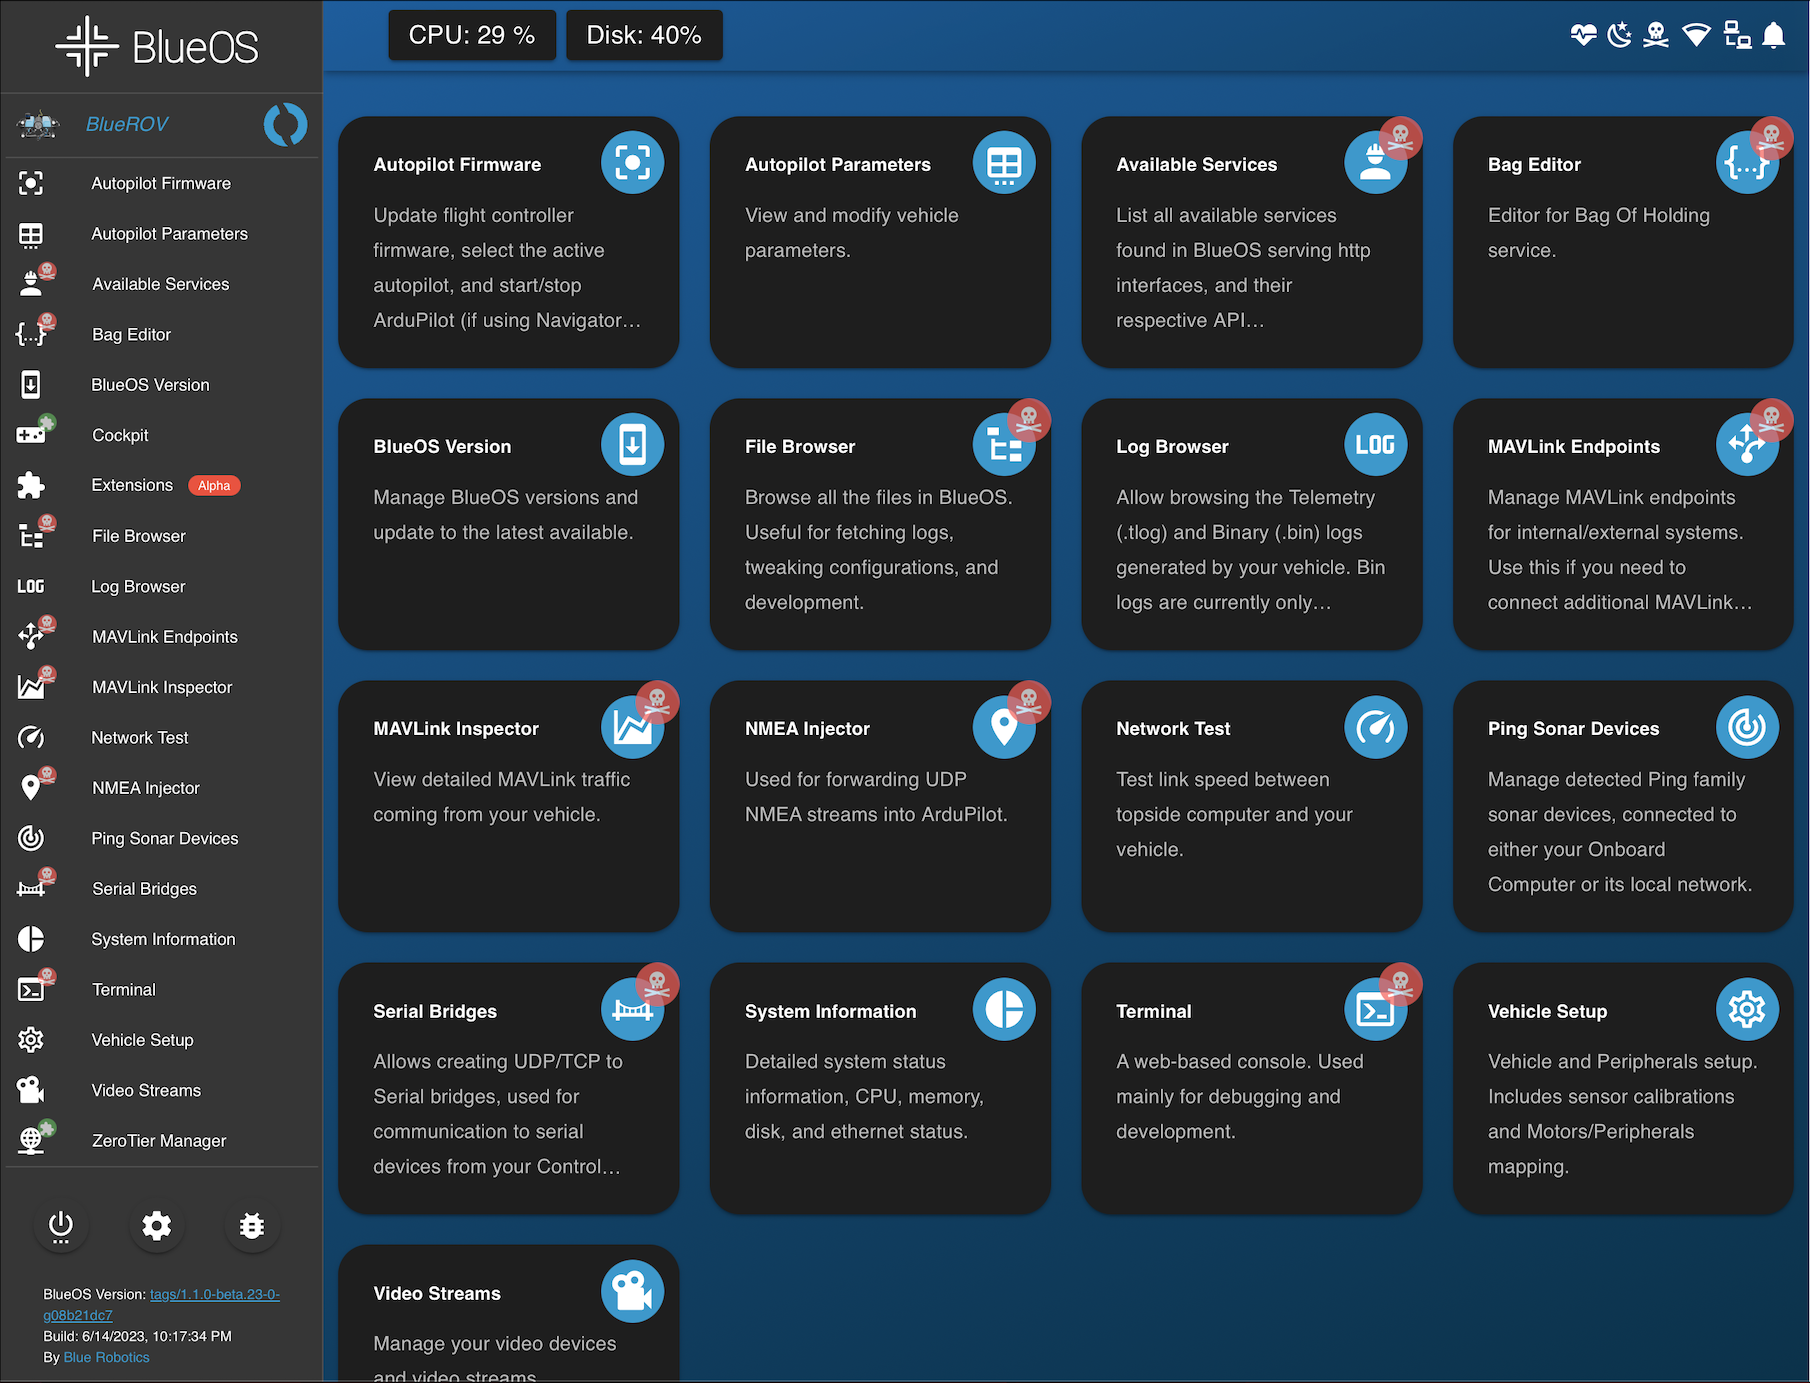Report a bug with the bug icon
The width and height of the screenshot is (1810, 1383).
click(252, 1227)
